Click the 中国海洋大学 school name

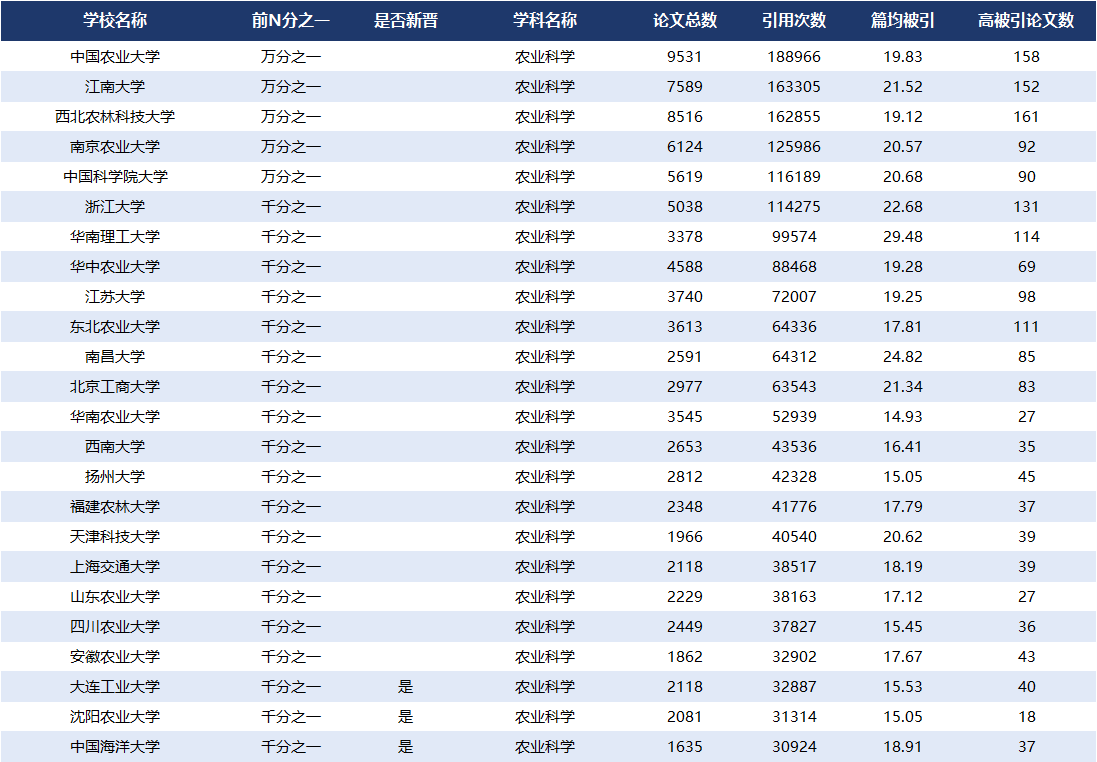pos(115,747)
